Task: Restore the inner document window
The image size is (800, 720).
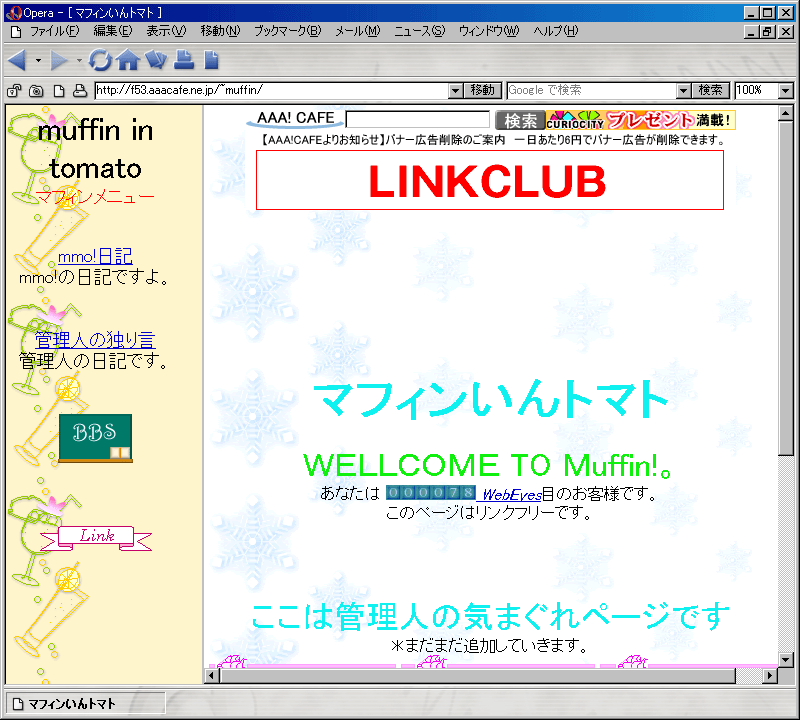Action: point(767,32)
